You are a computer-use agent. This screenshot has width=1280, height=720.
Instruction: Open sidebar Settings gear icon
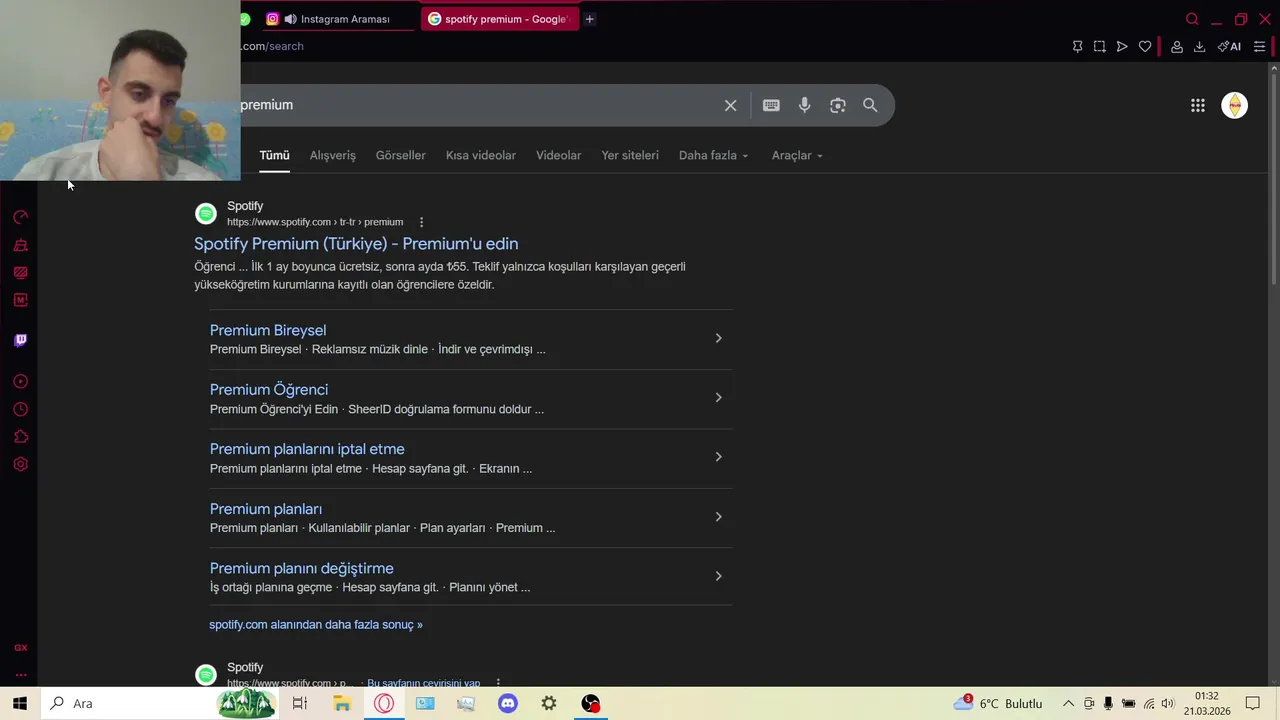[x=20, y=464]
